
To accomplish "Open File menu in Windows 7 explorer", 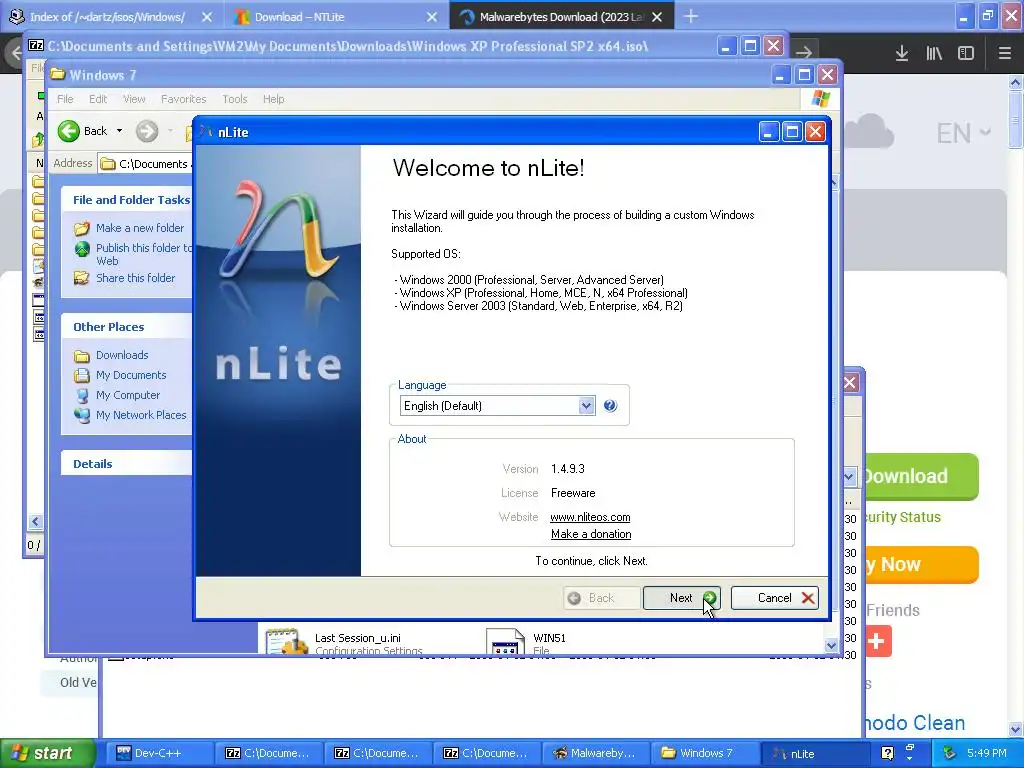I will click(65, 99).
